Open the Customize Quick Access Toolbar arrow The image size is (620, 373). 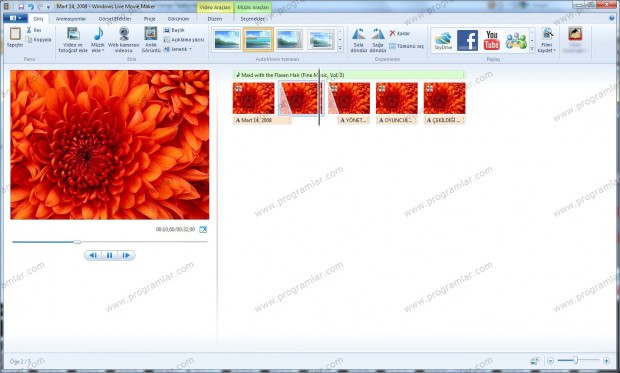click(x=48, y=7)
